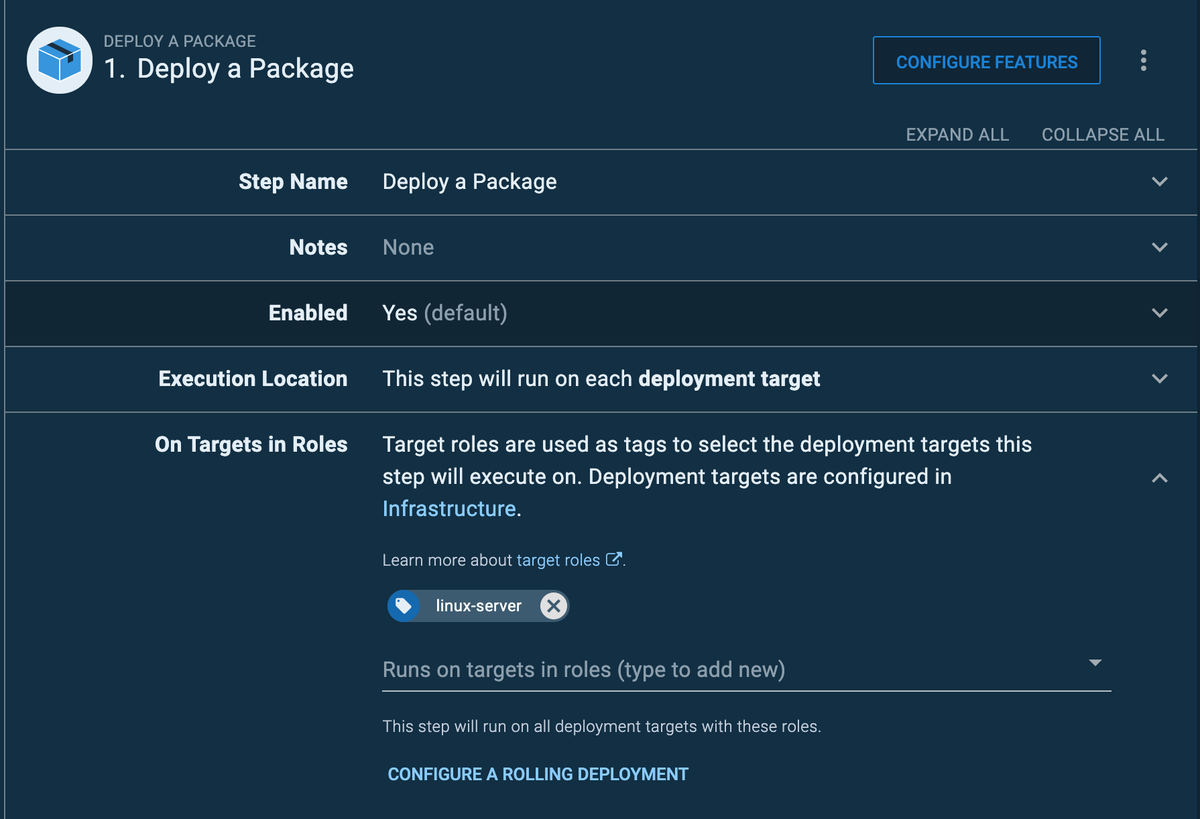
Task: Collapse all sections with Collapse All
Action: click(x=1102, y=134)
